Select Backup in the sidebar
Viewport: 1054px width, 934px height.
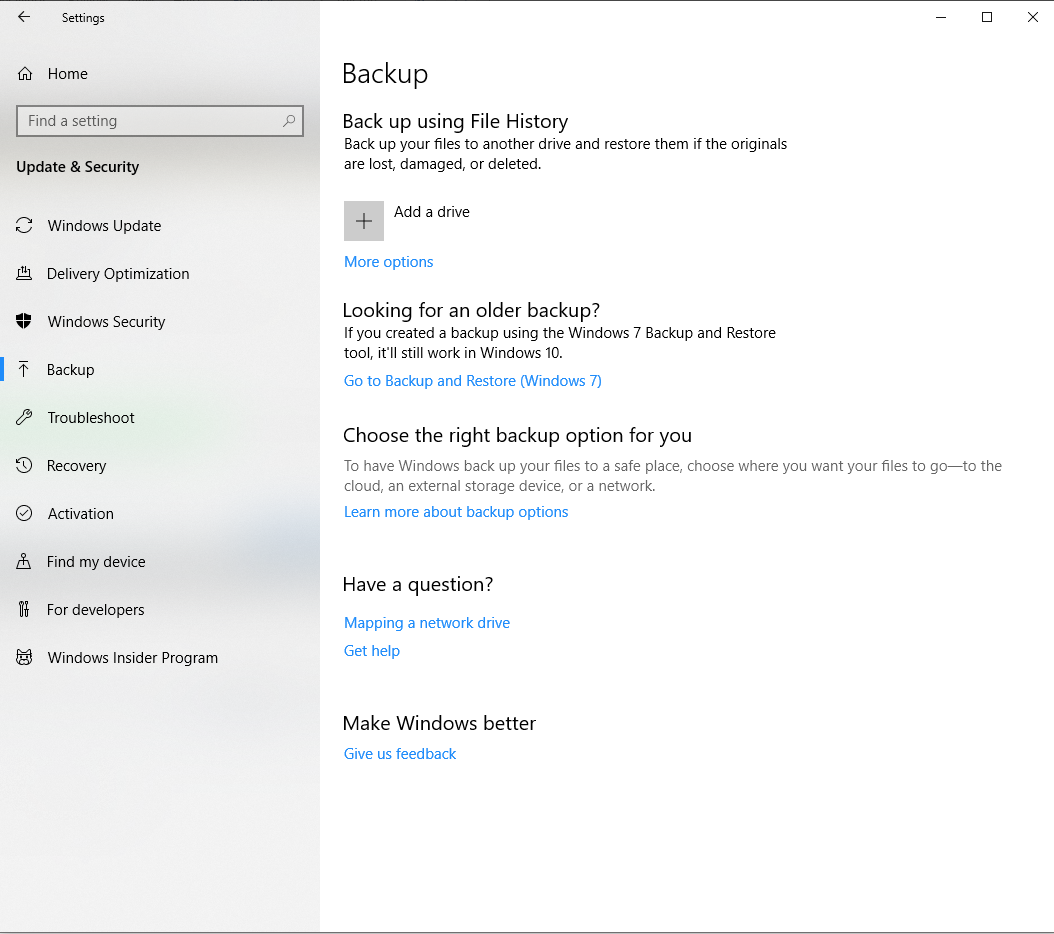click(70, 370)
